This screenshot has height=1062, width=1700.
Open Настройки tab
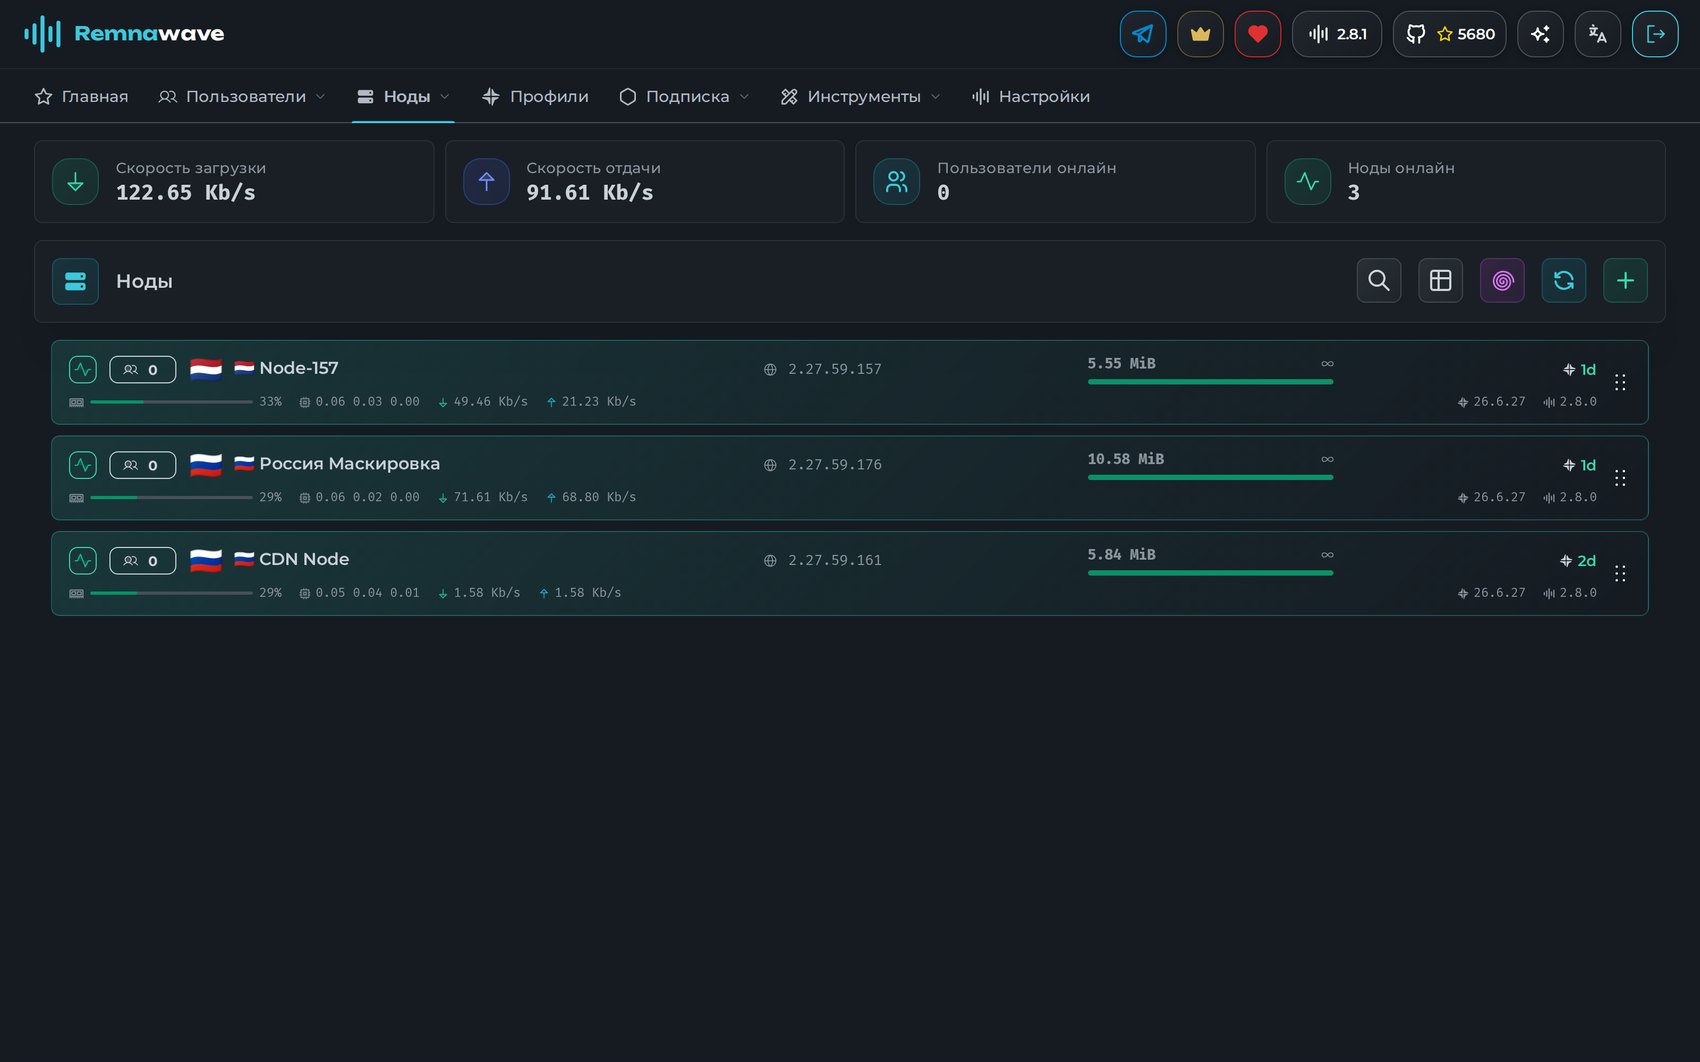(x=1031, y=96)
